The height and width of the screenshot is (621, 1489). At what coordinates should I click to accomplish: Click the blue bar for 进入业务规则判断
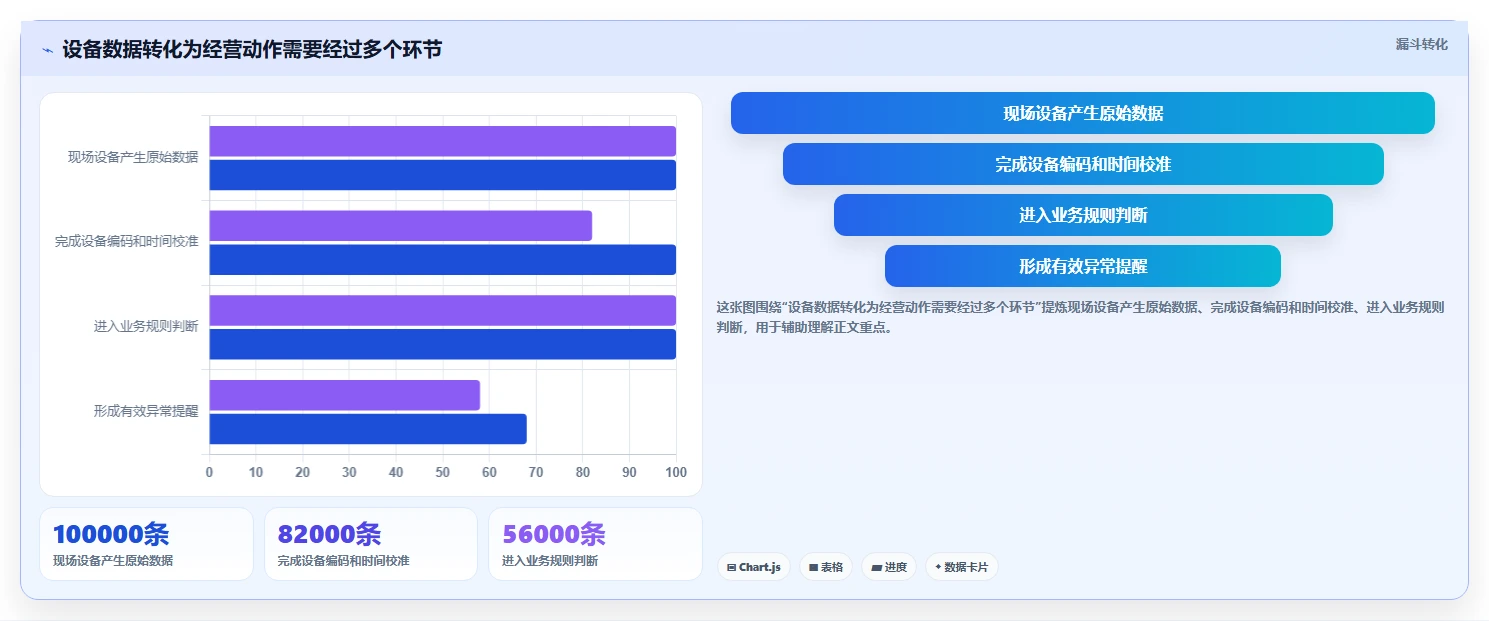click(443, 344)
